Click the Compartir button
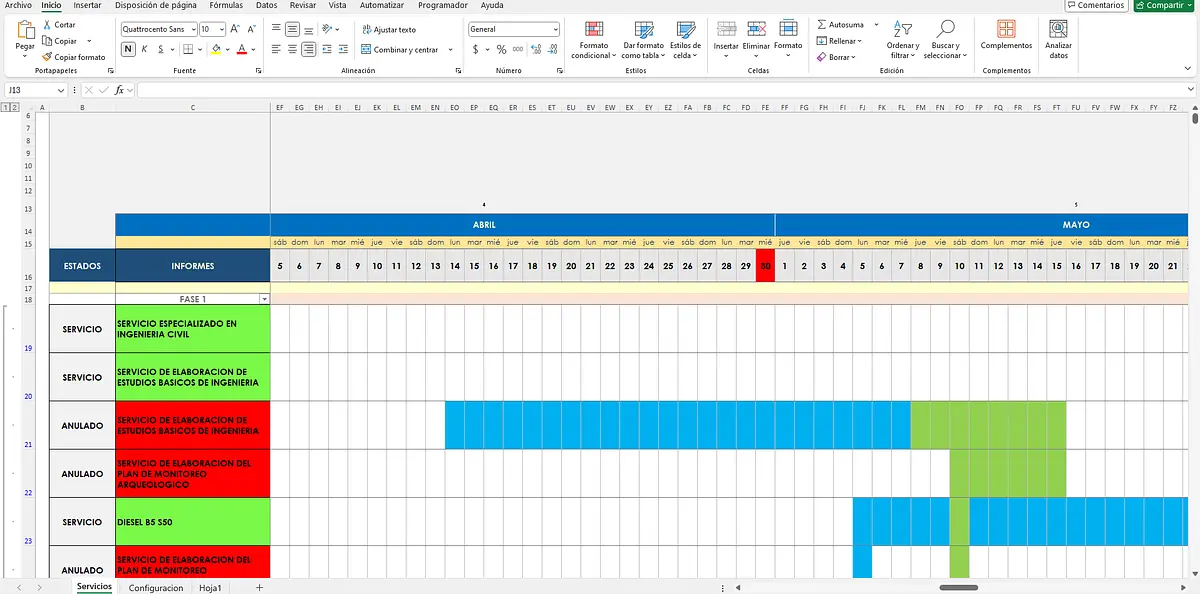 [1164, 5]
